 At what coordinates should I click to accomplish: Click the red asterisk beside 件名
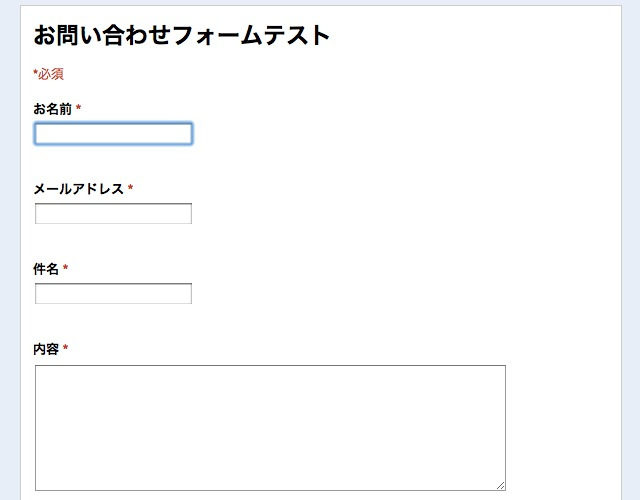point(66,268)
